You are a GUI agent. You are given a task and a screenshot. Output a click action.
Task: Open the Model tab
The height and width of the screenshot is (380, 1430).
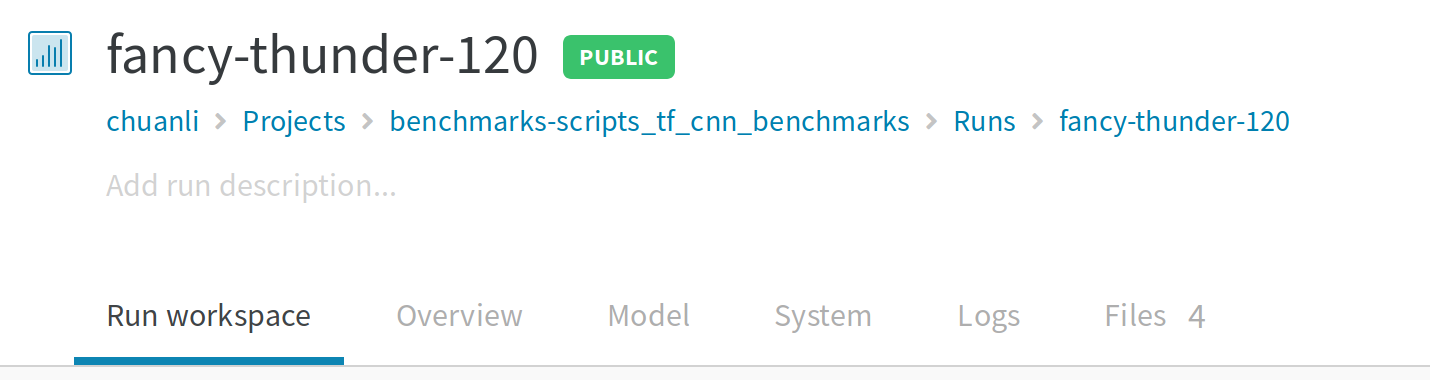649,316
